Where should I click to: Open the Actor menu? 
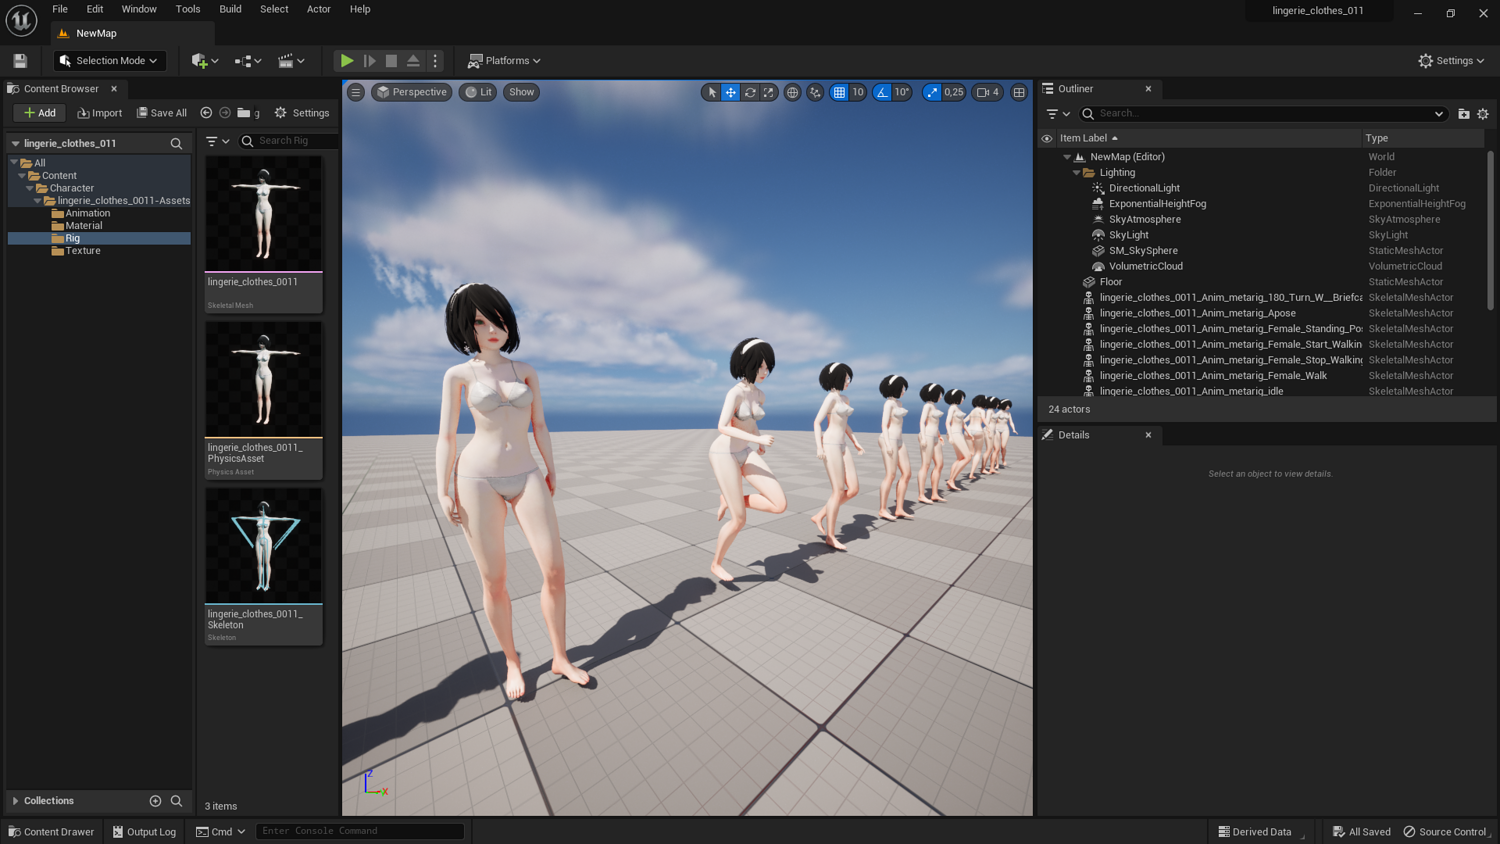(318, 10)
